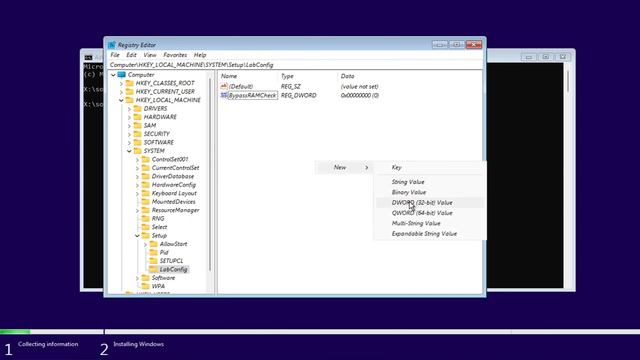The width and height of the screenshot is (640, 360).
Task: Click the HardwareConfig folder icon
Action: [x=146, y=185]
